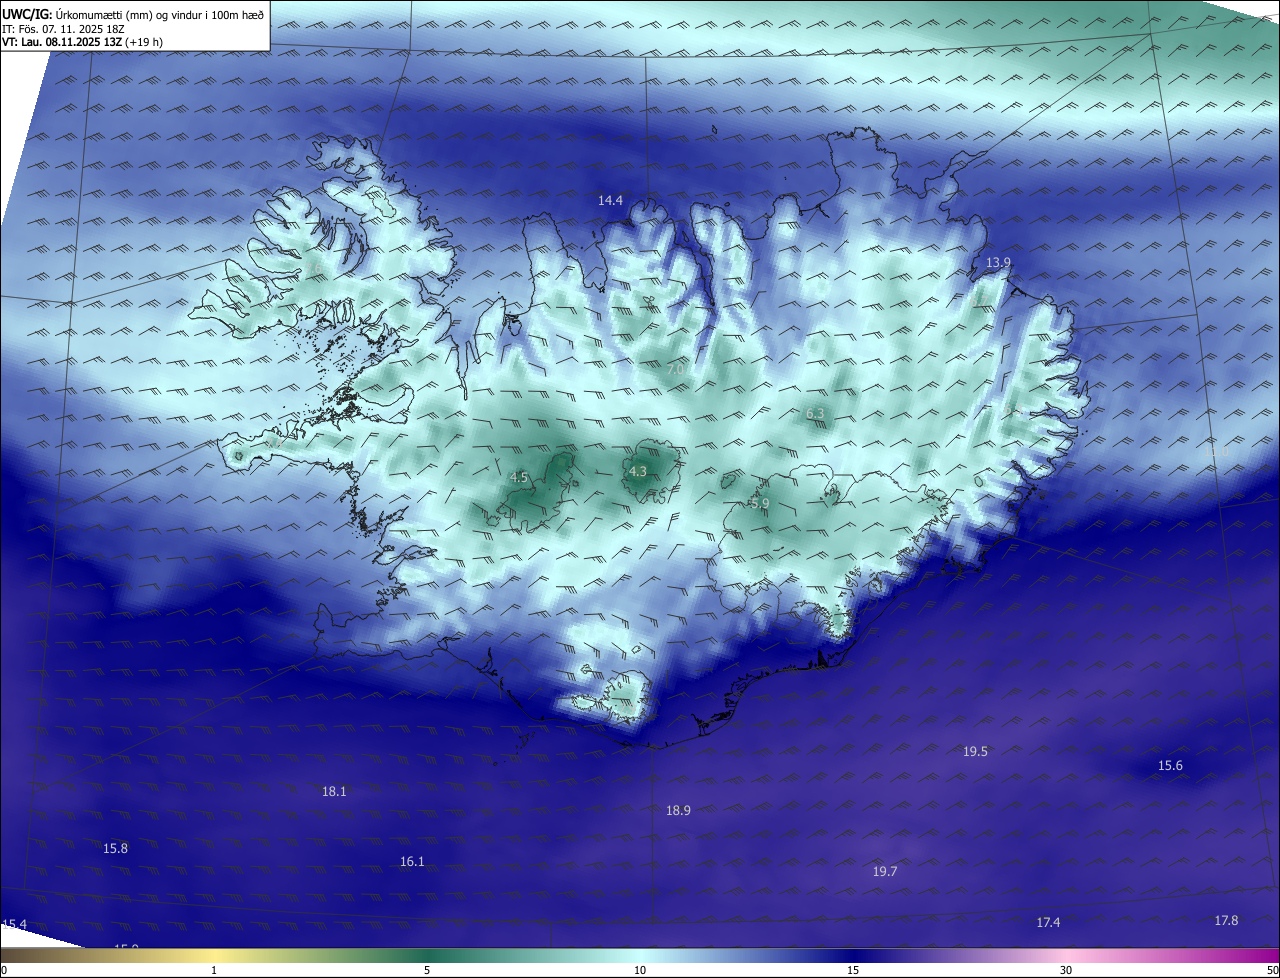This screenshot has height=978, width=1280.
Task: Click the 13.9 value on the northeast coast
Action: pos(998,263)
